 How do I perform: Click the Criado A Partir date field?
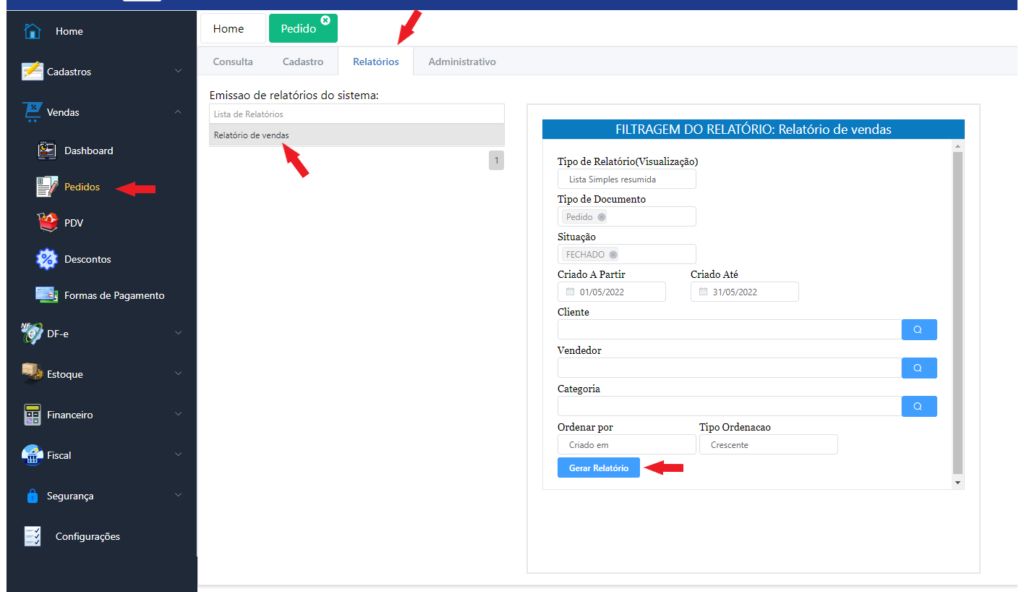click(611, 292)
